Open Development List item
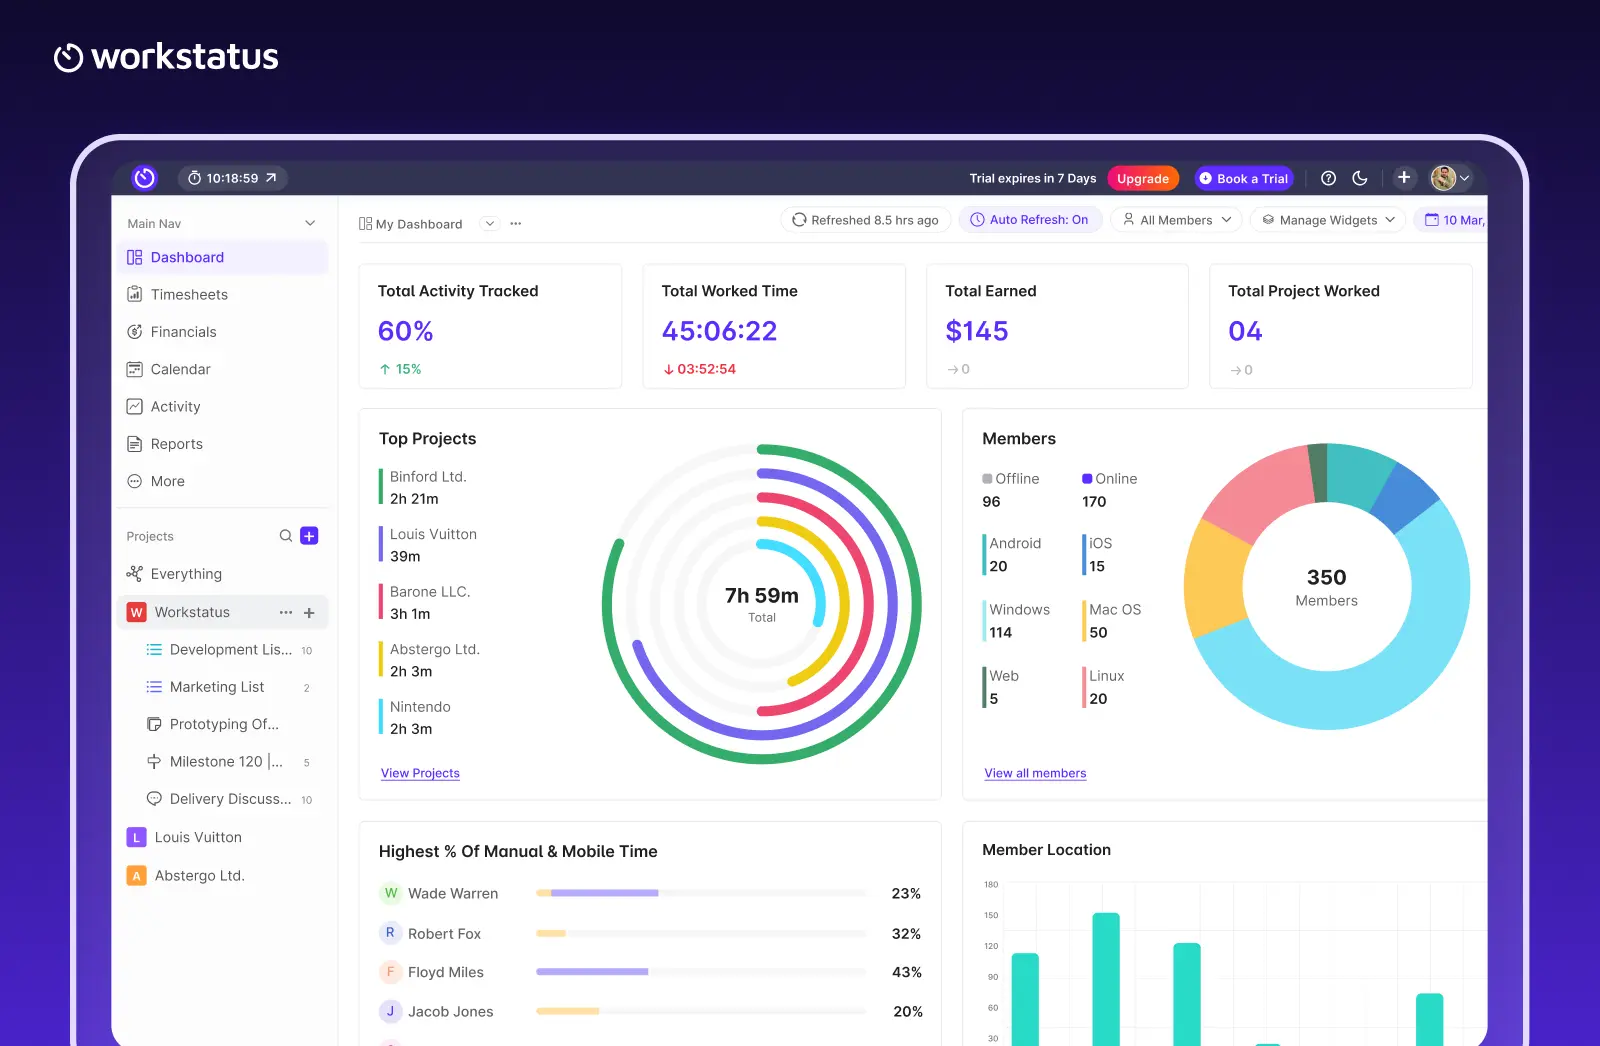Screen dimensions: 1600x1046 coord(230,649)
